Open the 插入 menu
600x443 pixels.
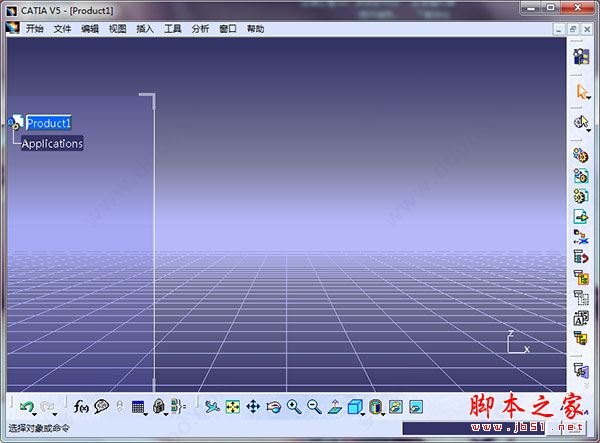(x=145, y=29)
